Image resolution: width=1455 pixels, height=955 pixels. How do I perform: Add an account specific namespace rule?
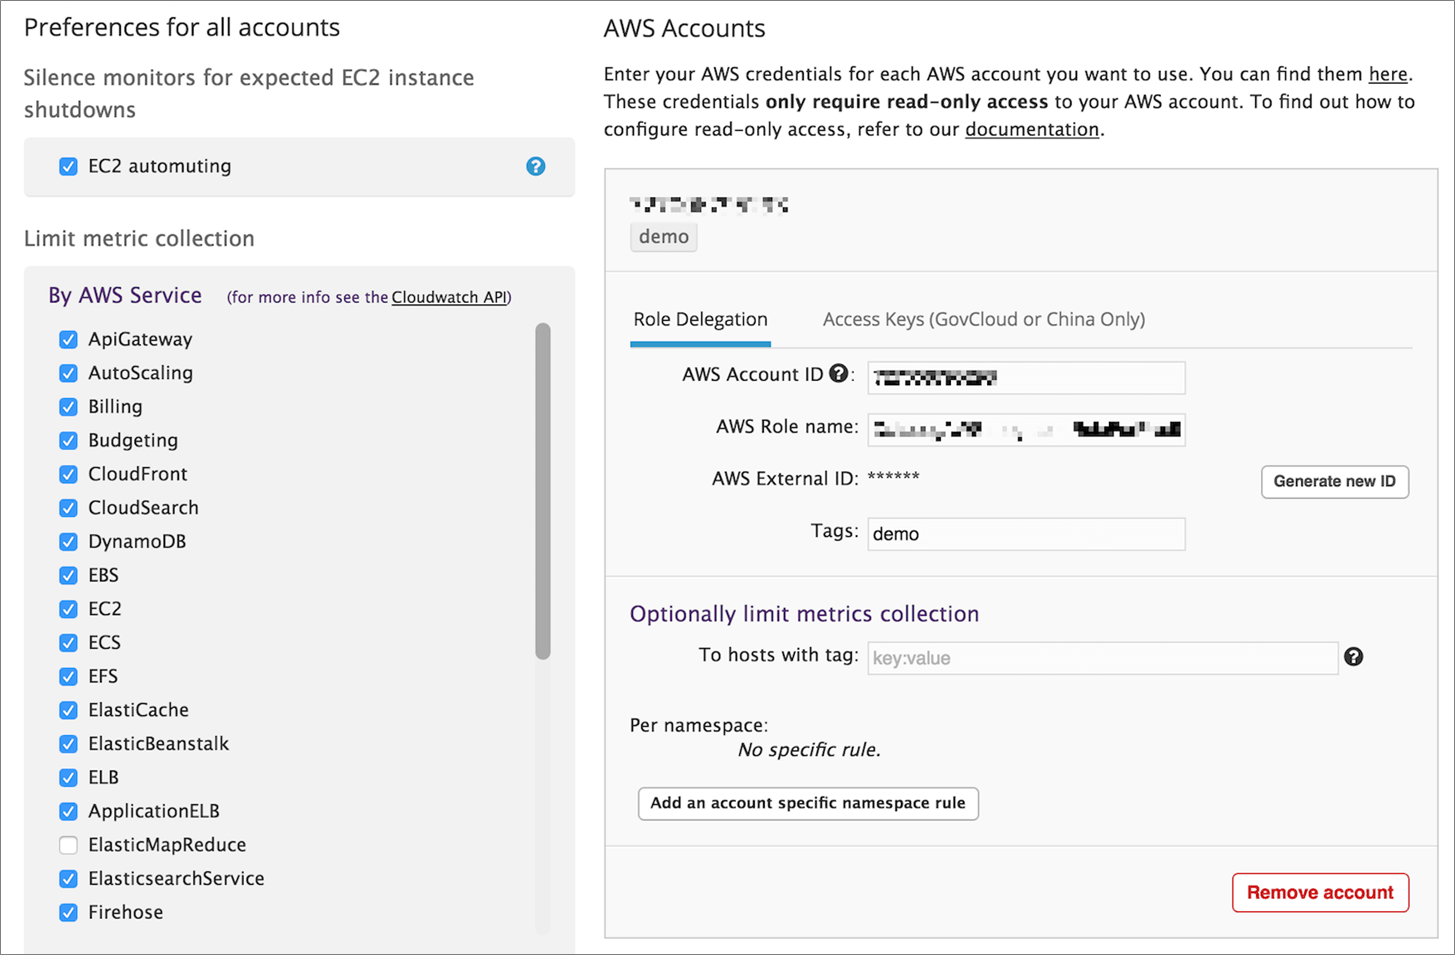coord(808,803)
